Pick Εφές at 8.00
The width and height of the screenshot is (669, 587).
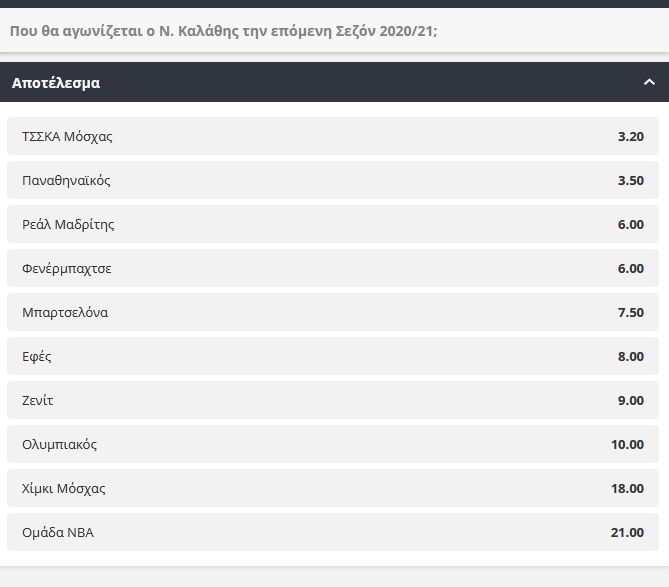(x=333, y=356)
